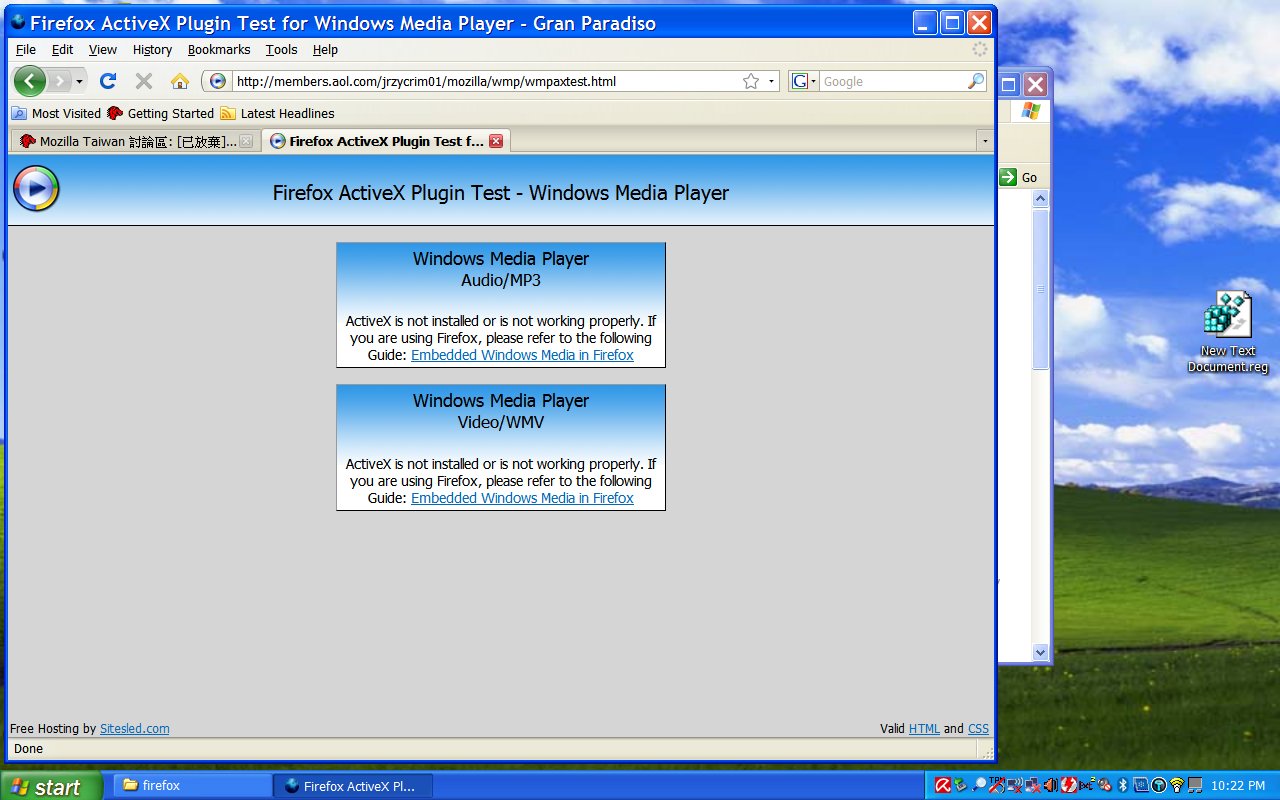The height and width of the screenshot is (800, 1280).
Task: Reload the current page
Action: 108,81
